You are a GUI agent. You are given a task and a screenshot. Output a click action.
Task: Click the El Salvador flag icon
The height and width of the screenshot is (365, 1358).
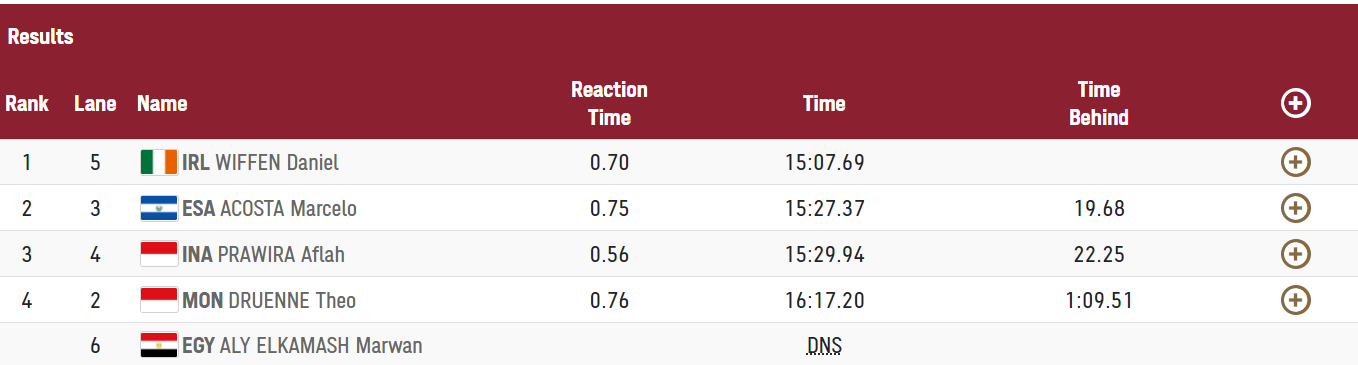coord(159,208)
